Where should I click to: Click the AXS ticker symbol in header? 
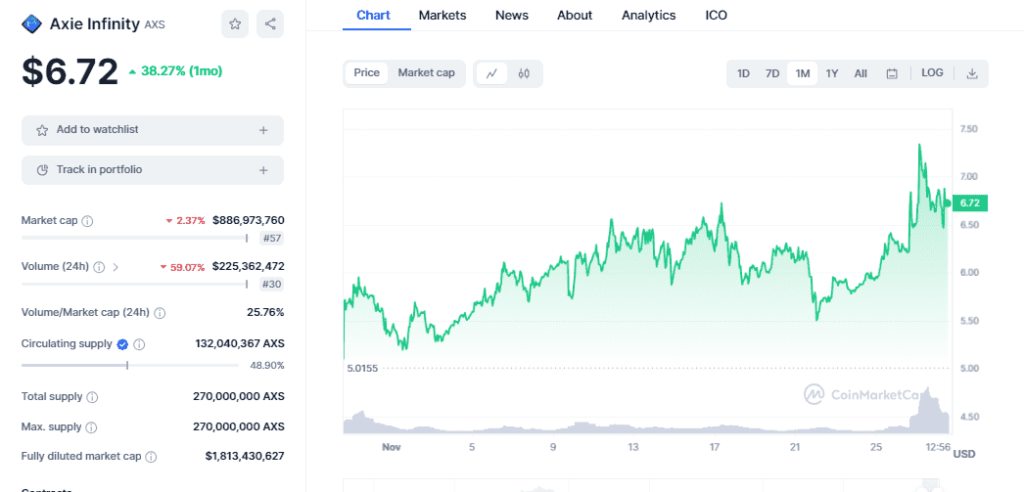pyautogui.click(x=155, y=25)
